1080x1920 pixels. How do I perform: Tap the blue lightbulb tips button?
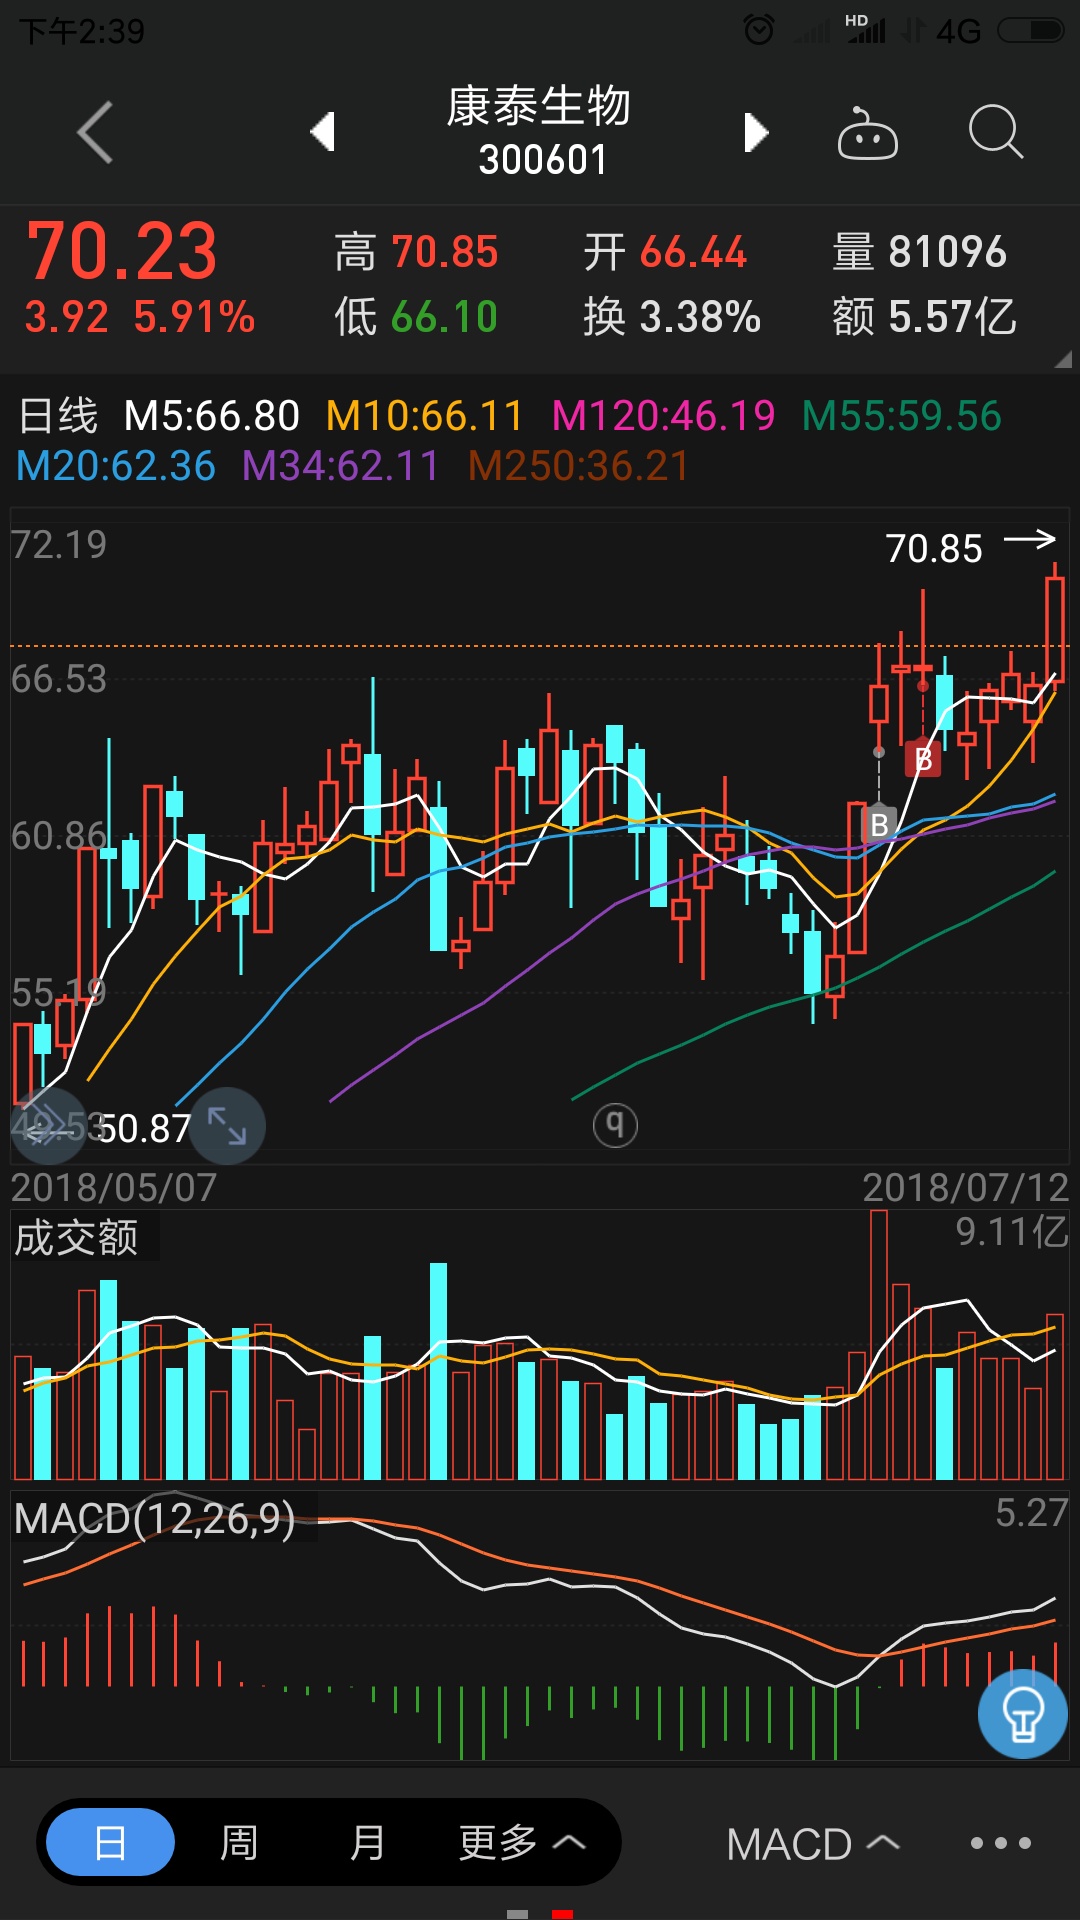click(1022, 1714)
